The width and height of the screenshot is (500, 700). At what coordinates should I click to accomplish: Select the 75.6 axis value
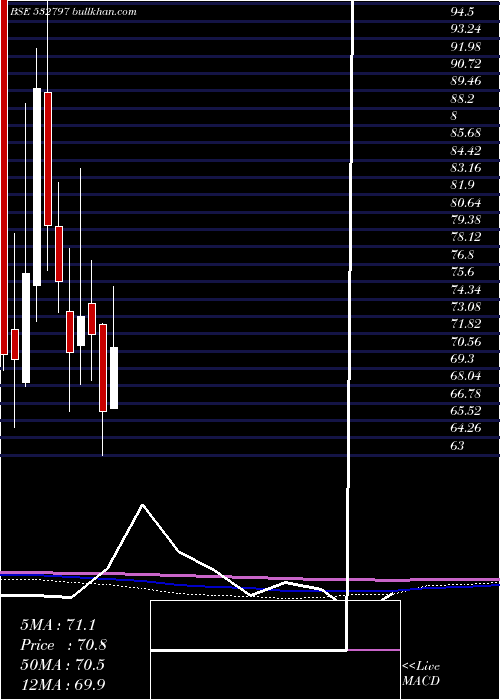pyautogui.click(x=462, y=272)
